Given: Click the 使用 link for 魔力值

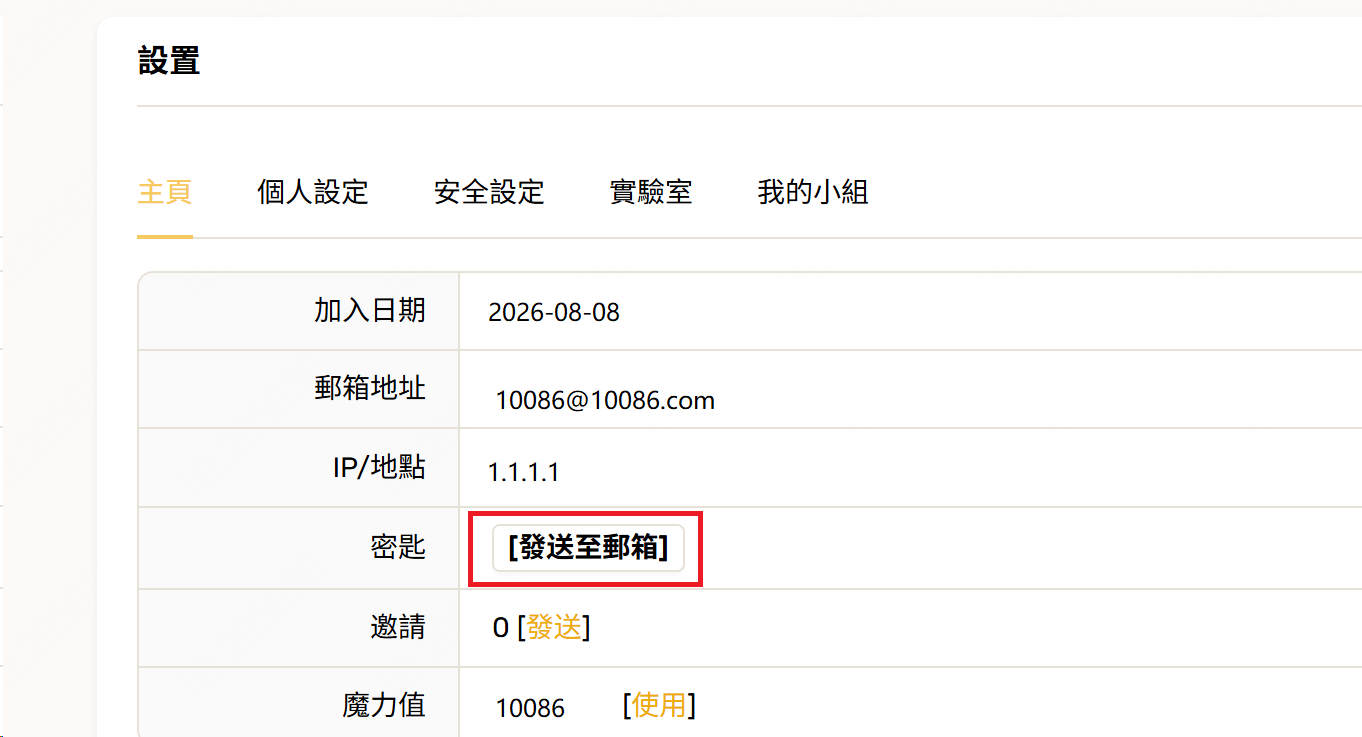Looking at the screenshot, I should tap(659, 705).
